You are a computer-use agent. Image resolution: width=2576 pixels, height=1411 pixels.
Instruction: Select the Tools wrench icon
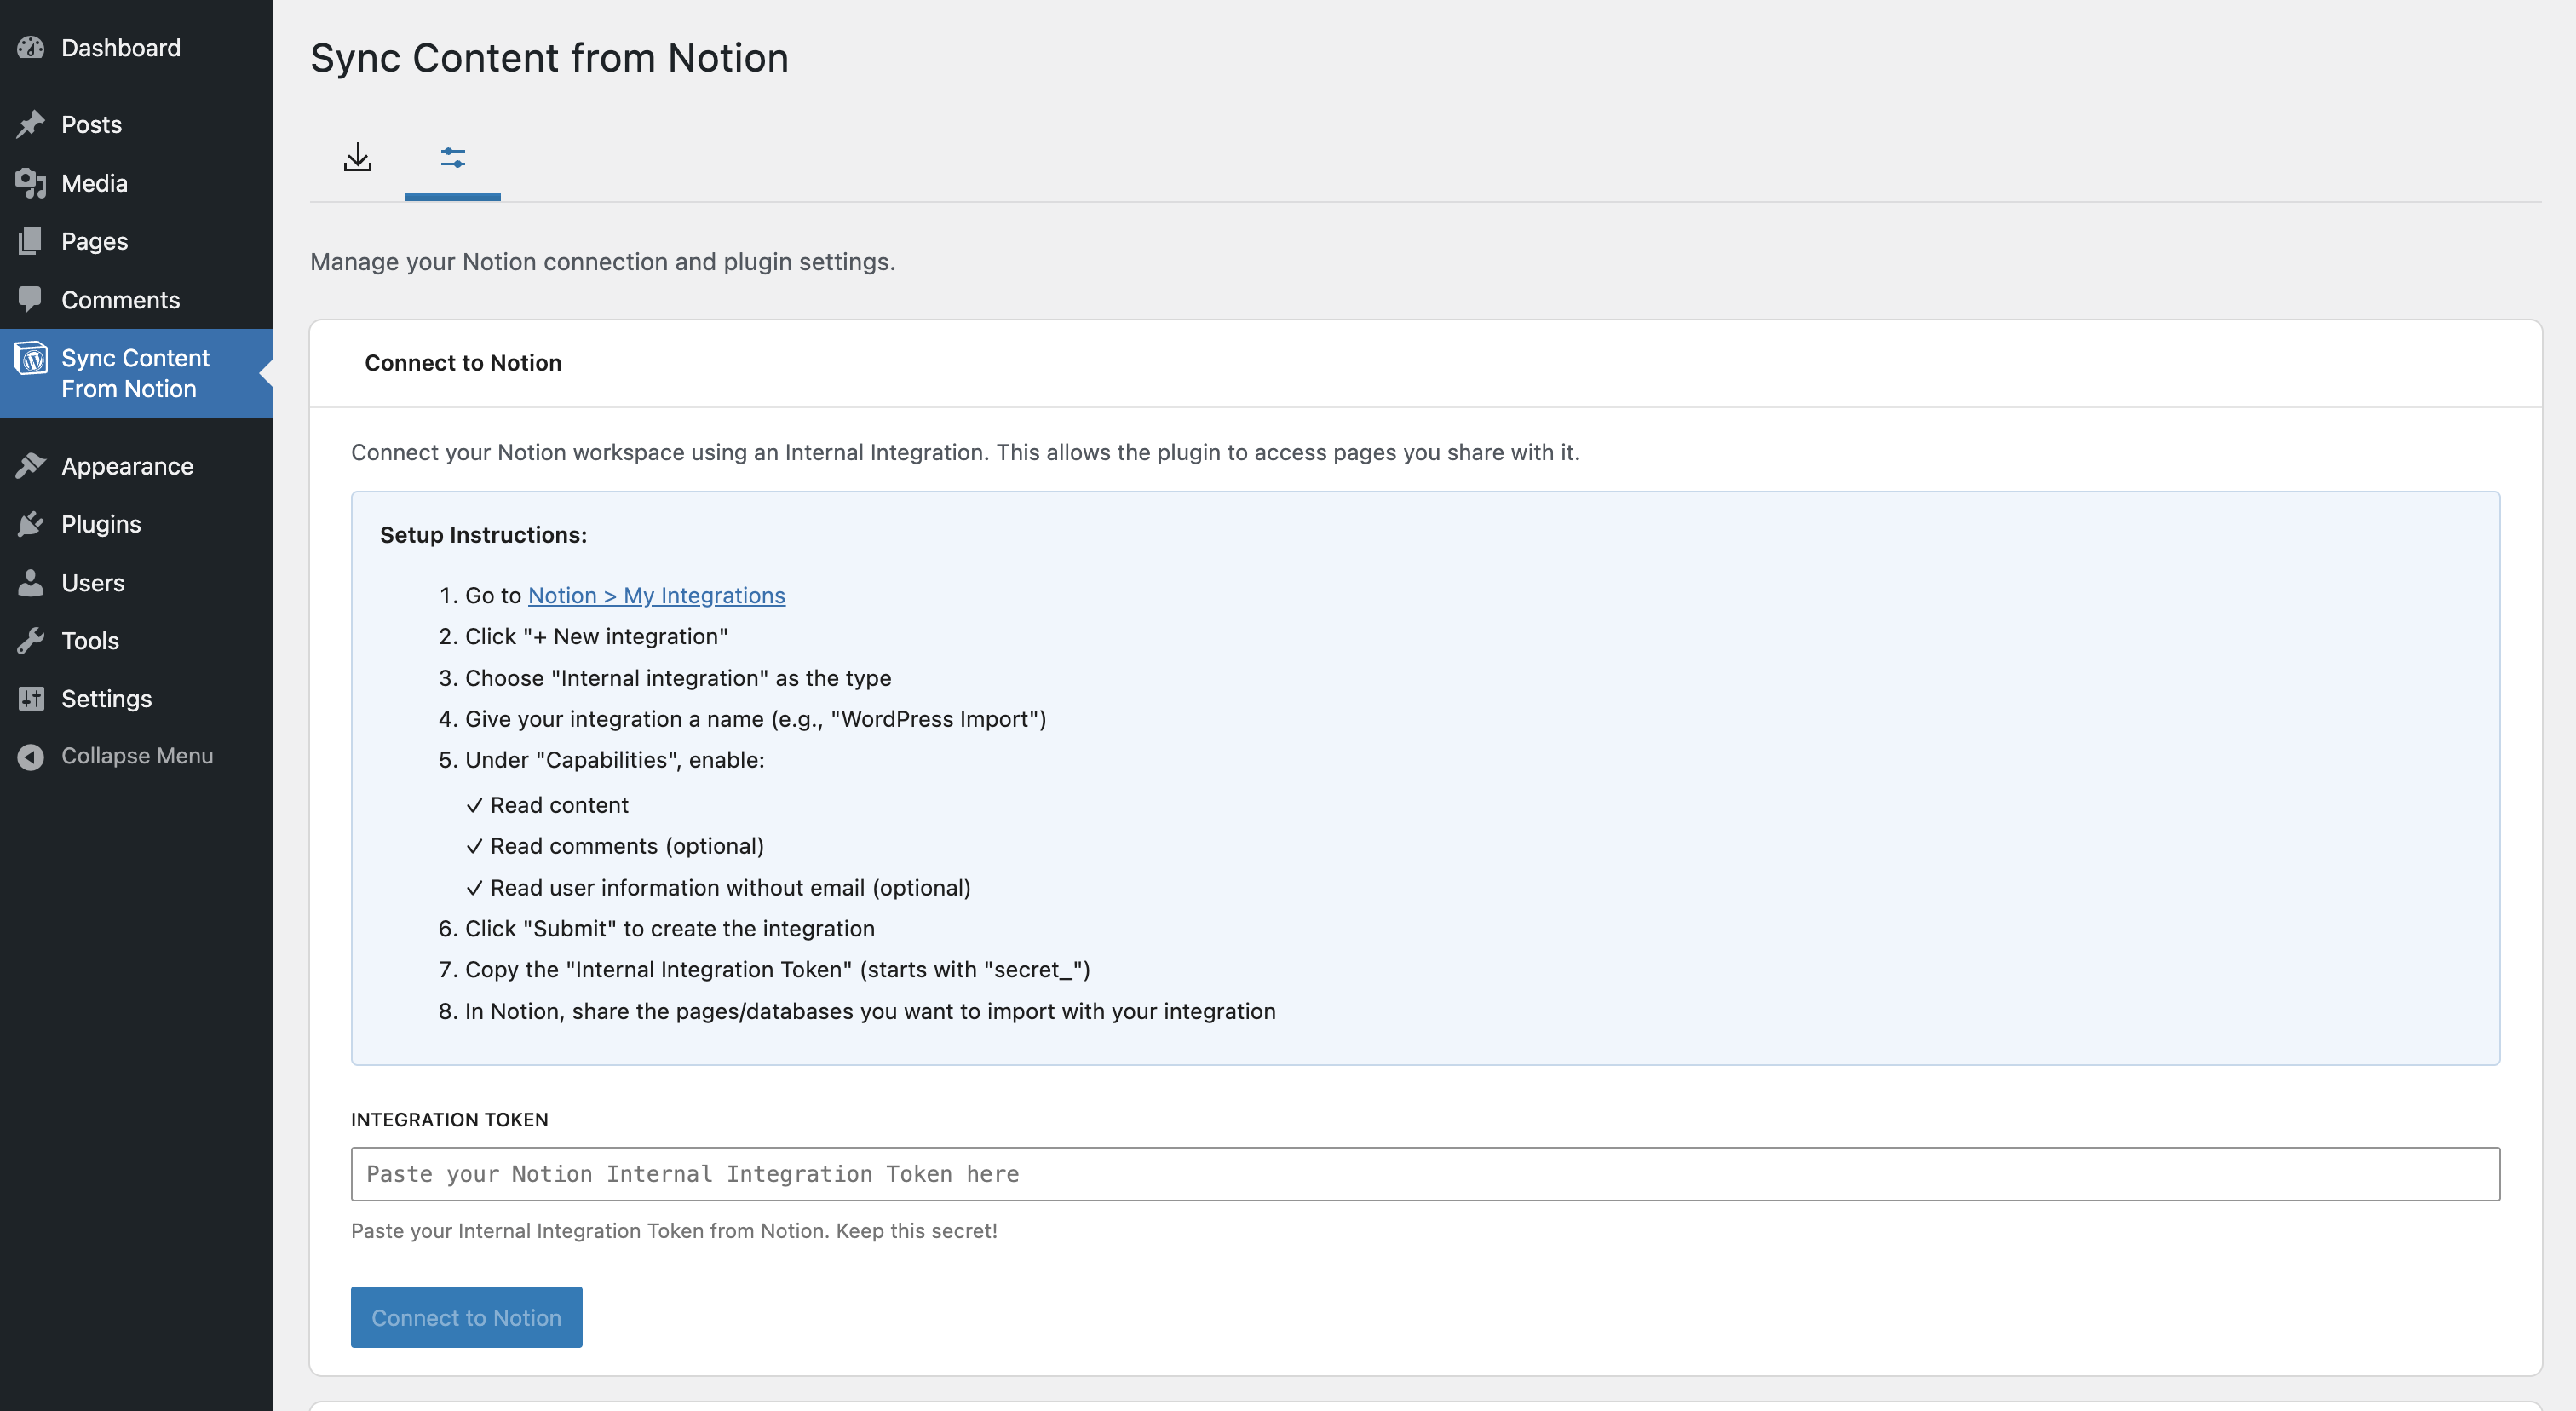pyautogui.click(x=31, y=640)
